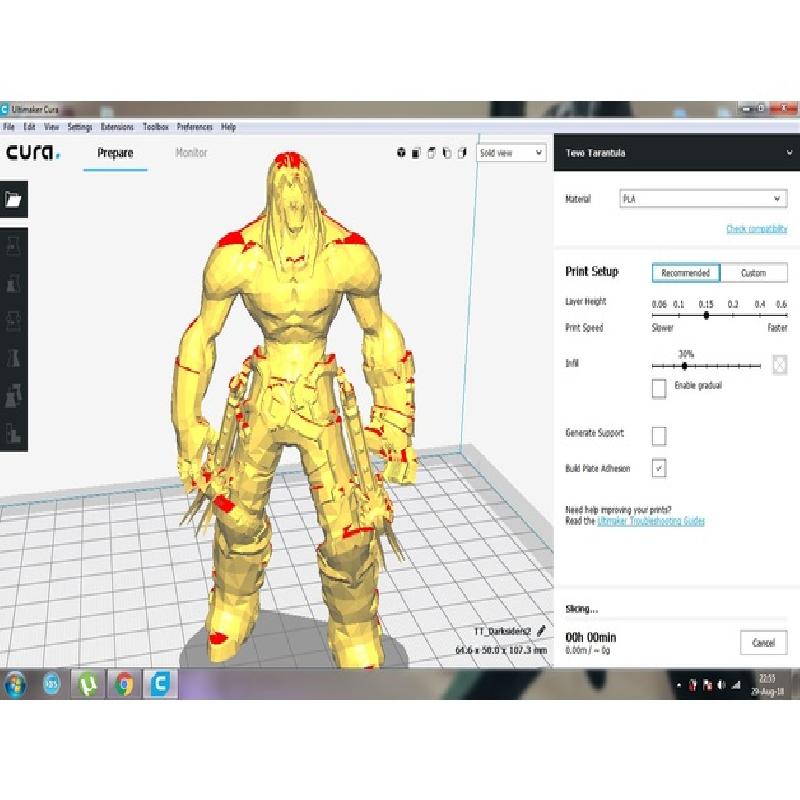Uncheck the Build Plate Adhesion checkbox
This screenshot has height=800, width=800.
[659, 468]
